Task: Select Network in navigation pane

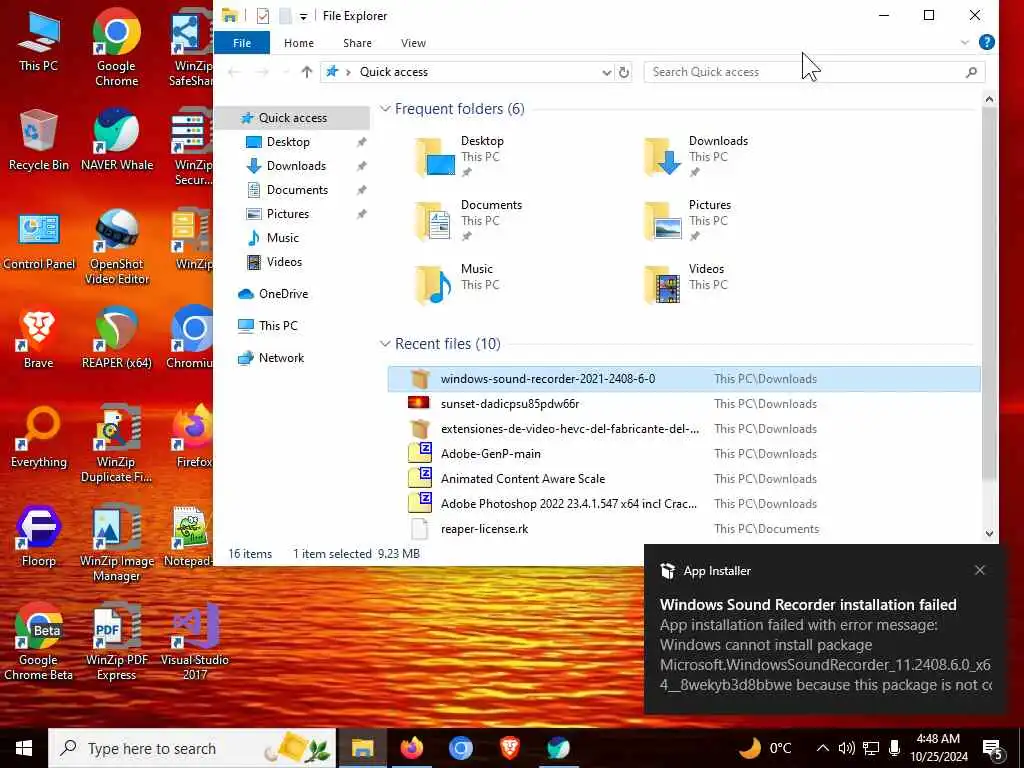Action: (x=281, y=358)
